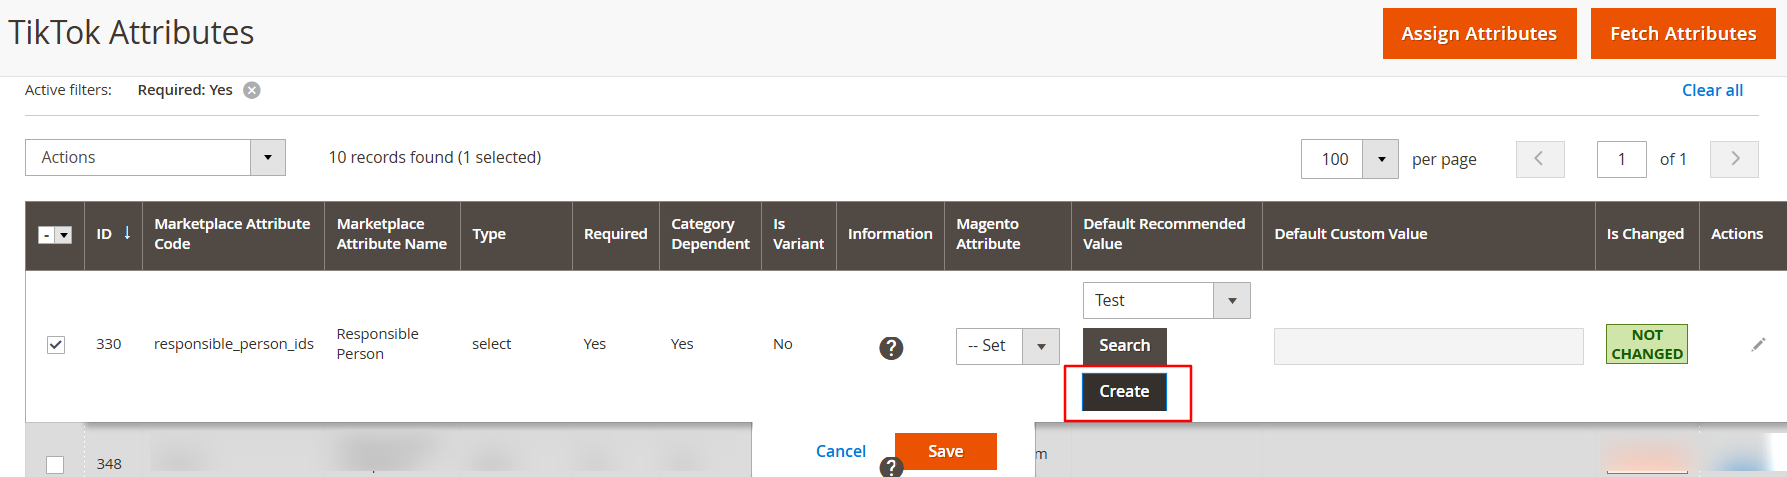Click the pencil edit icon in row 330
This screenshot has width=1787, height=477.
pos(1758,344)
